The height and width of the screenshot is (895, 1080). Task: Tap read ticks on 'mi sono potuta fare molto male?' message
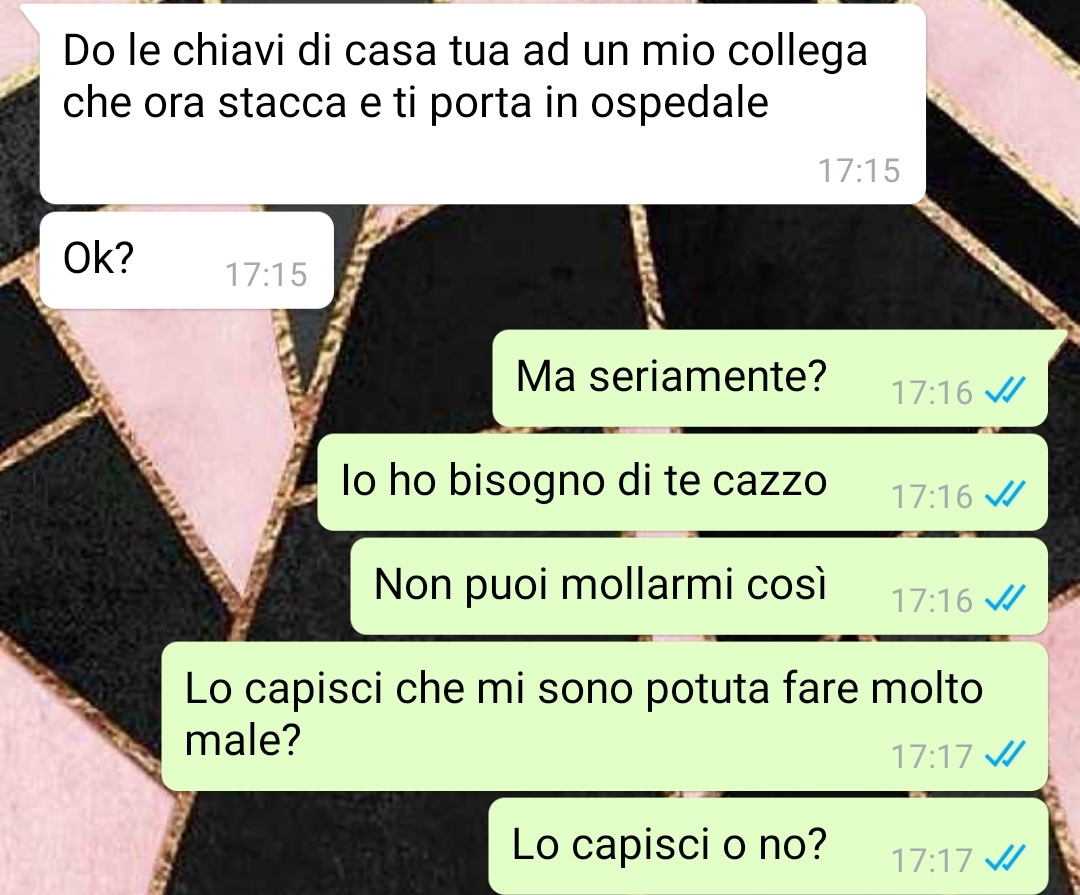tap(1006, 755)
